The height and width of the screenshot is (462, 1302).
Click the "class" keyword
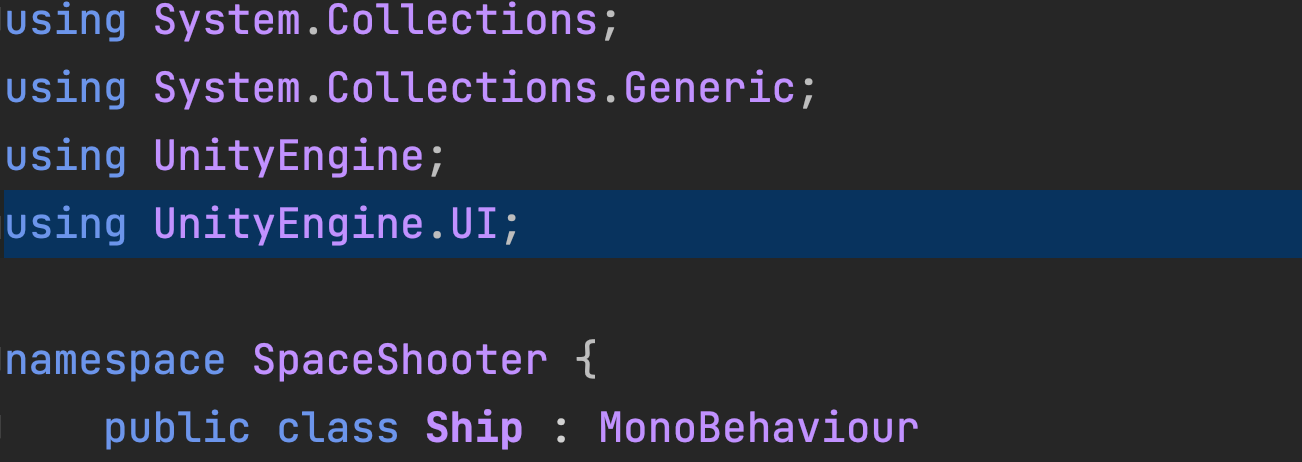pos(338,429)
